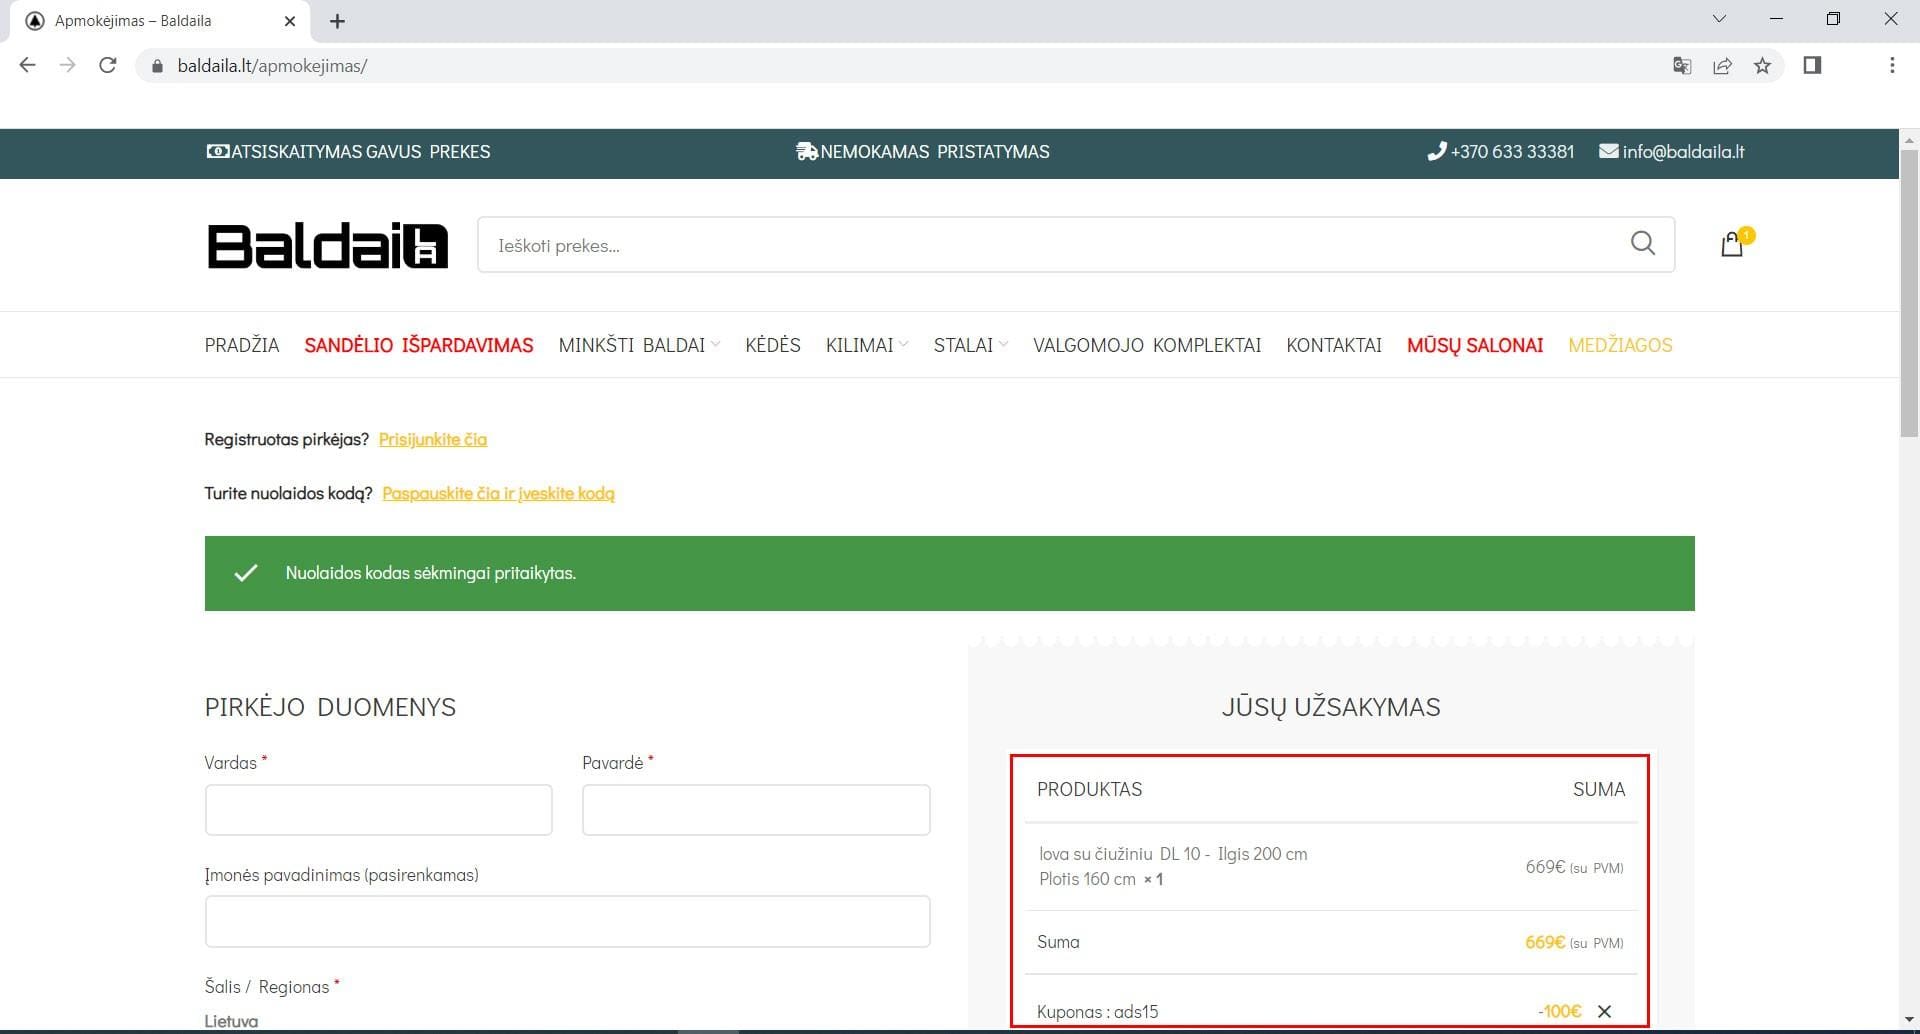1920x1034 pixels.
Task: Click the Baldaila logo
Action: point(325,244)
